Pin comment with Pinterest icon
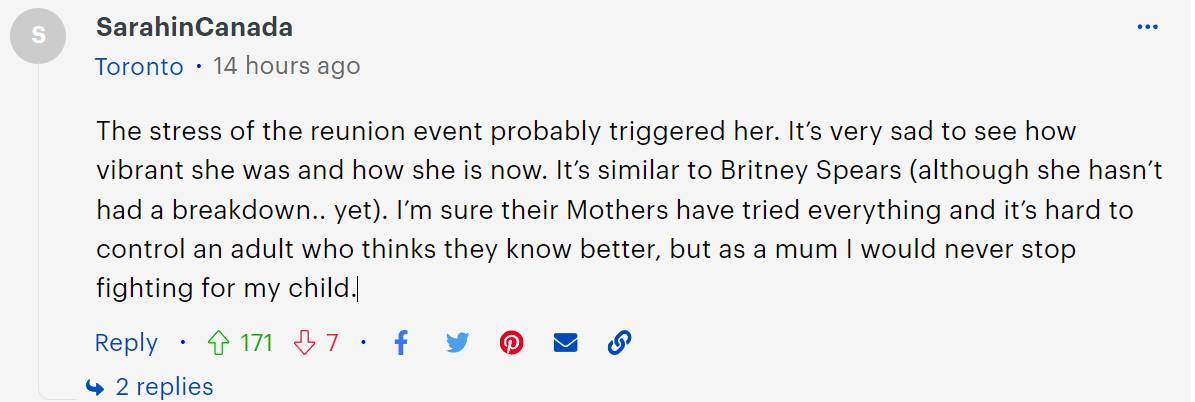This screenshot has width=1195, height=402. (511, 343)
